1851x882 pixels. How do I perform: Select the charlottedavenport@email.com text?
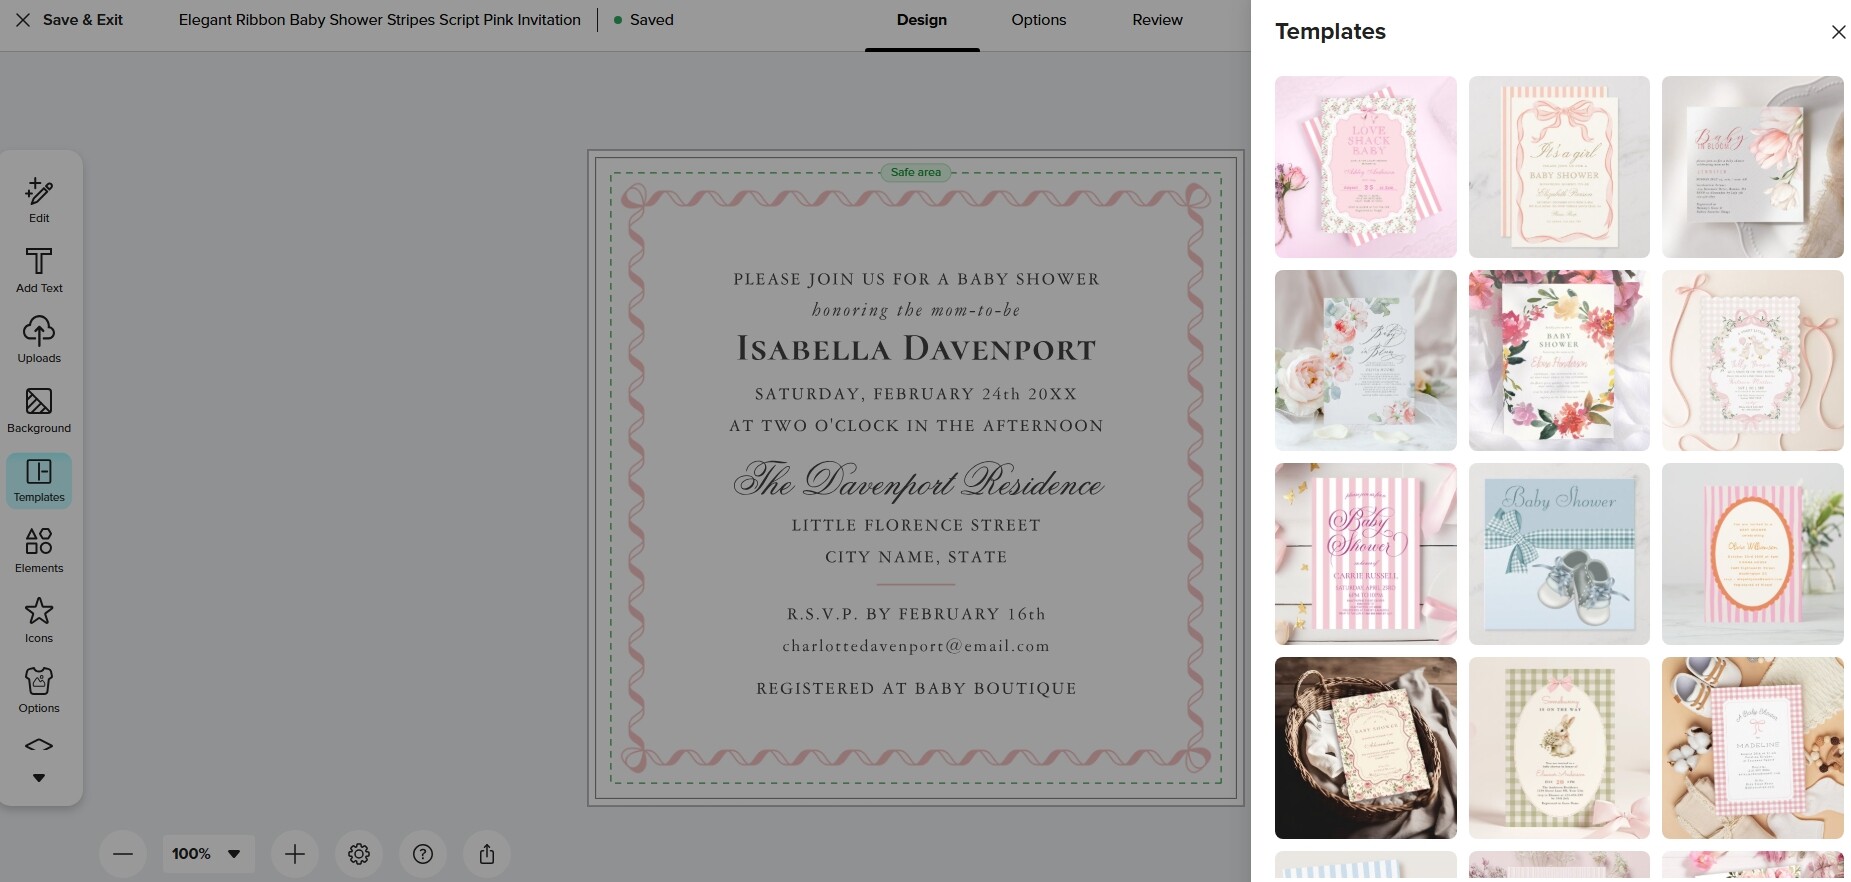[916, 646]
